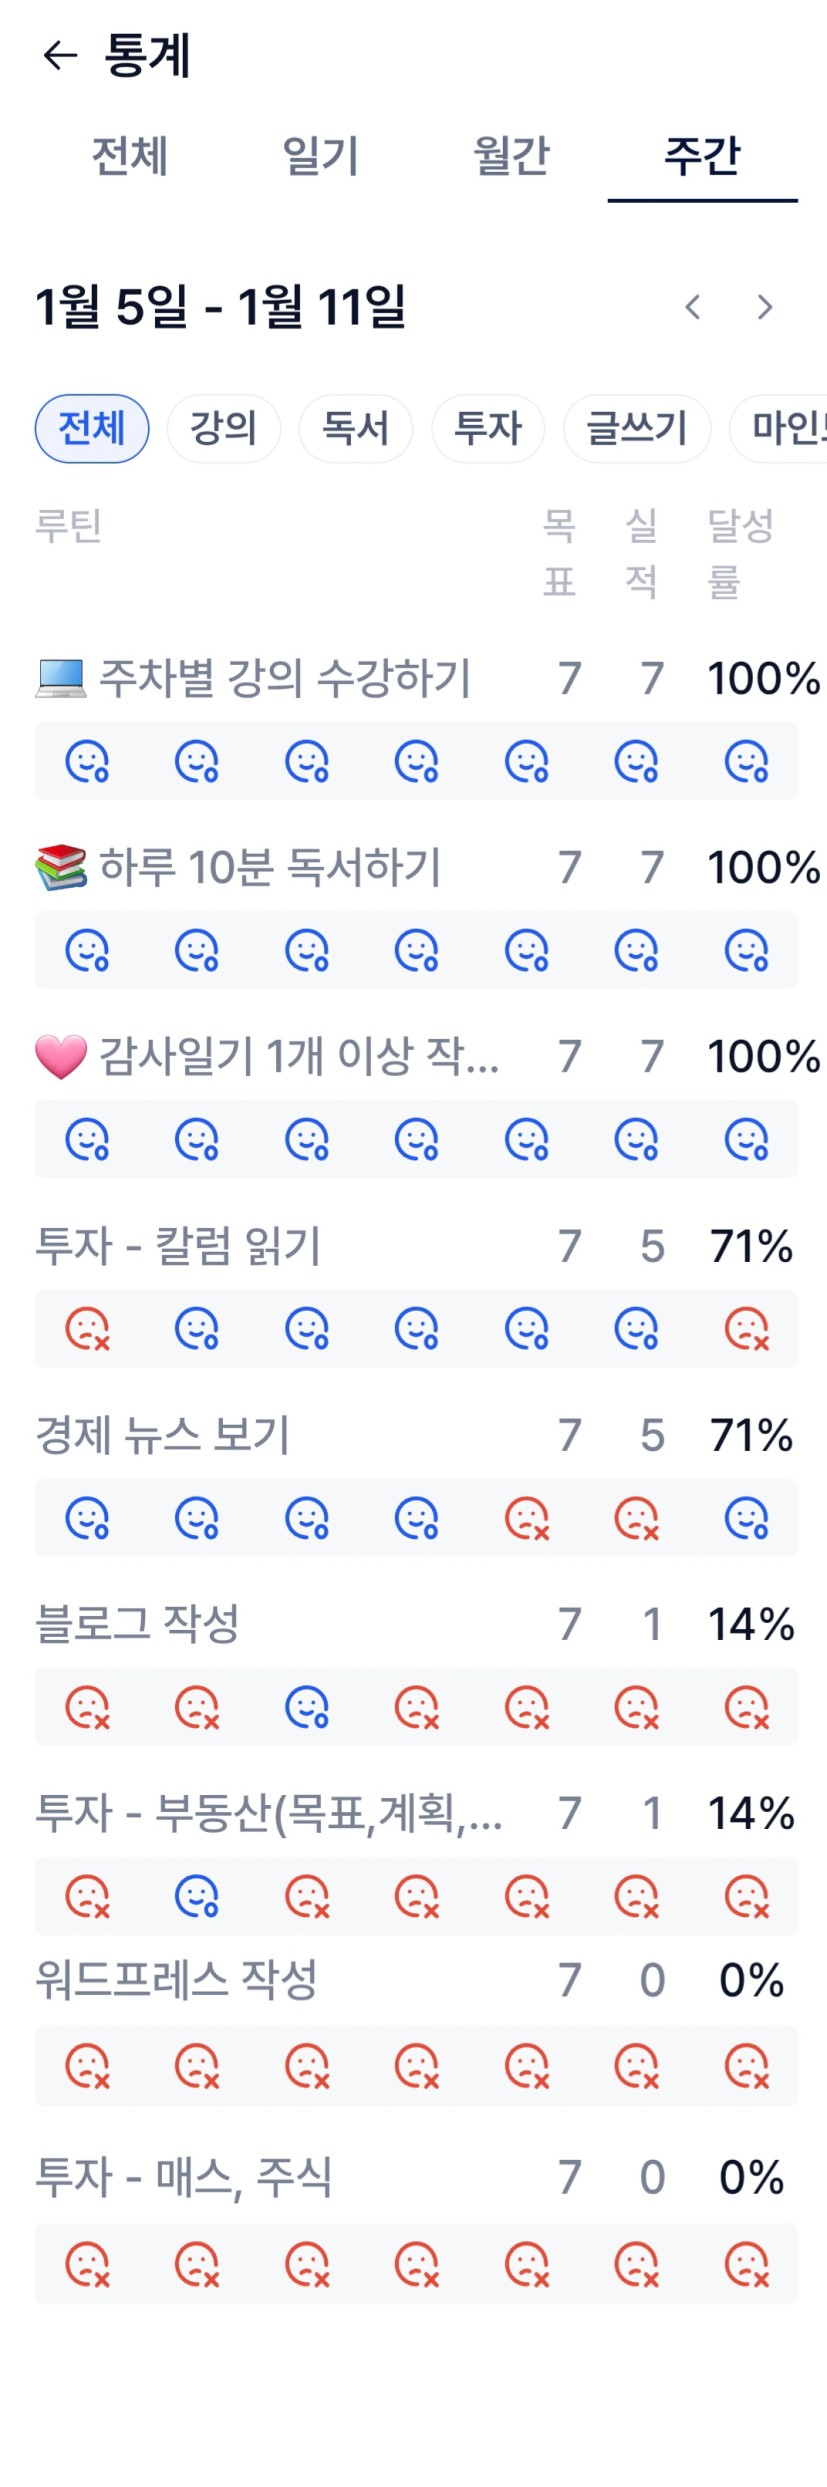This screenshot has width=827, height=2487.
Task: Switch to the 일기 tab
Action: [320, 157]
